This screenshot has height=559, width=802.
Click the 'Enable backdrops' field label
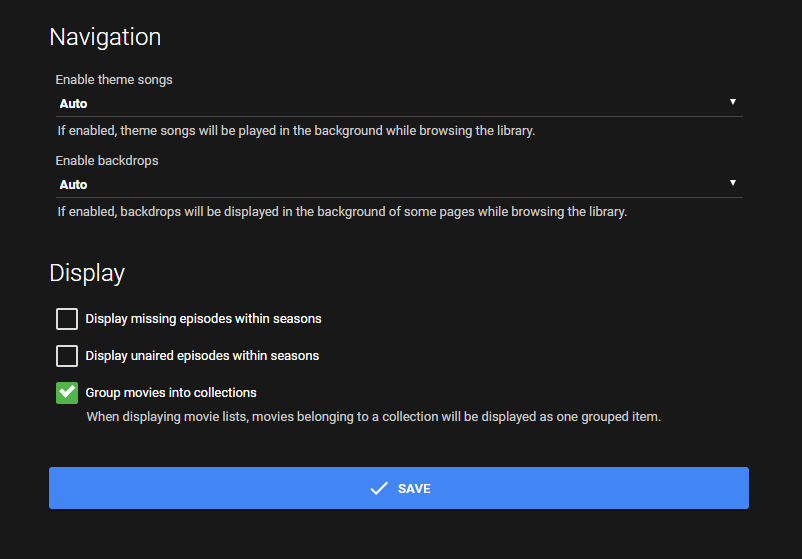coord(107,161)
